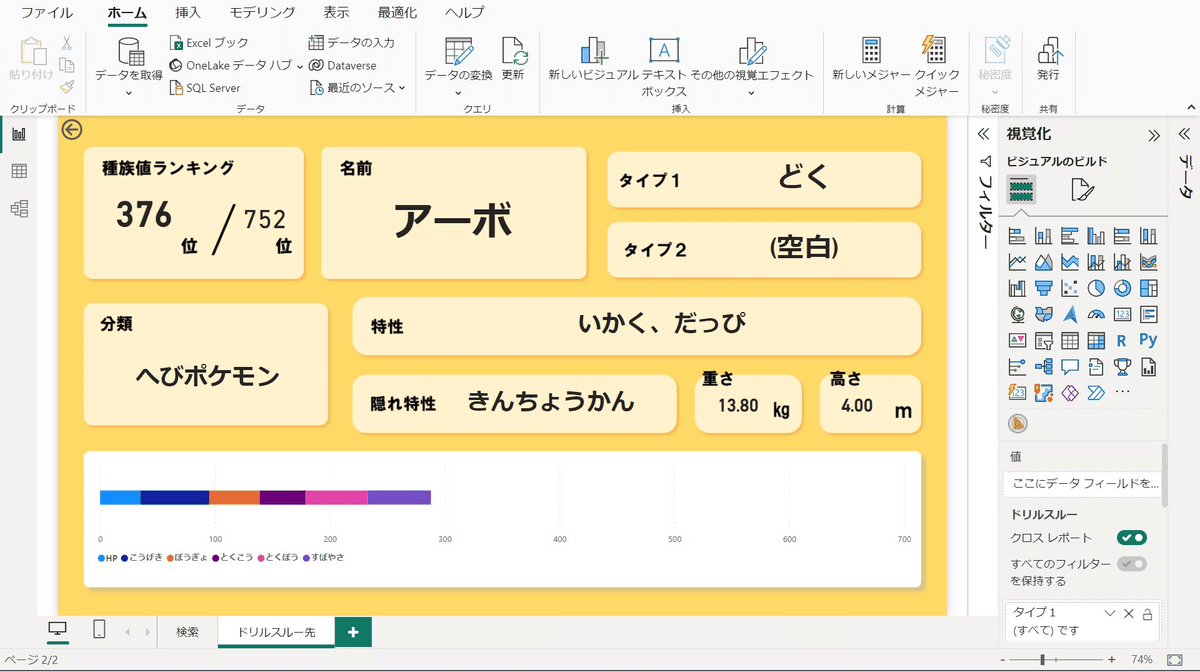
Task: Open Report view in left sidebar
Action: point(19,134)
